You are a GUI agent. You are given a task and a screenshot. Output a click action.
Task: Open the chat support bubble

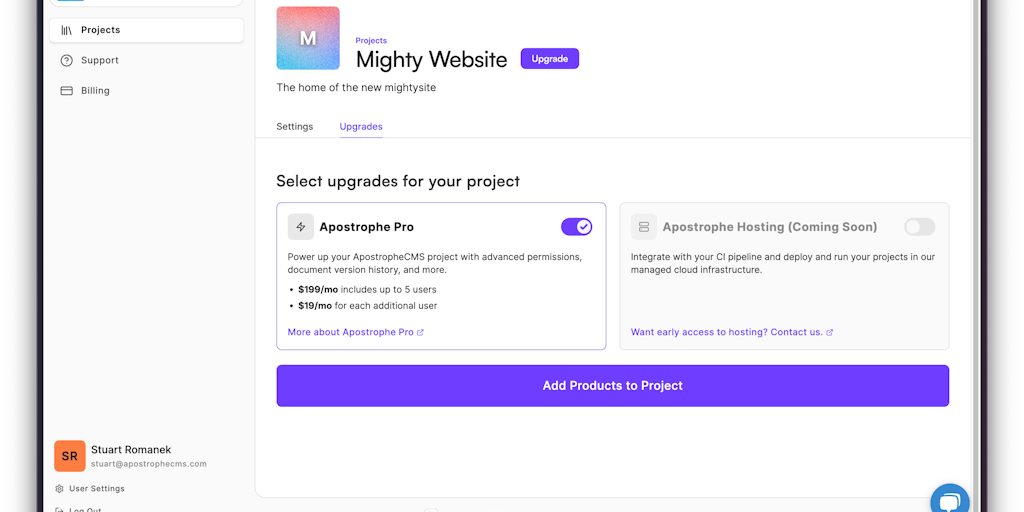coord(949,499)
